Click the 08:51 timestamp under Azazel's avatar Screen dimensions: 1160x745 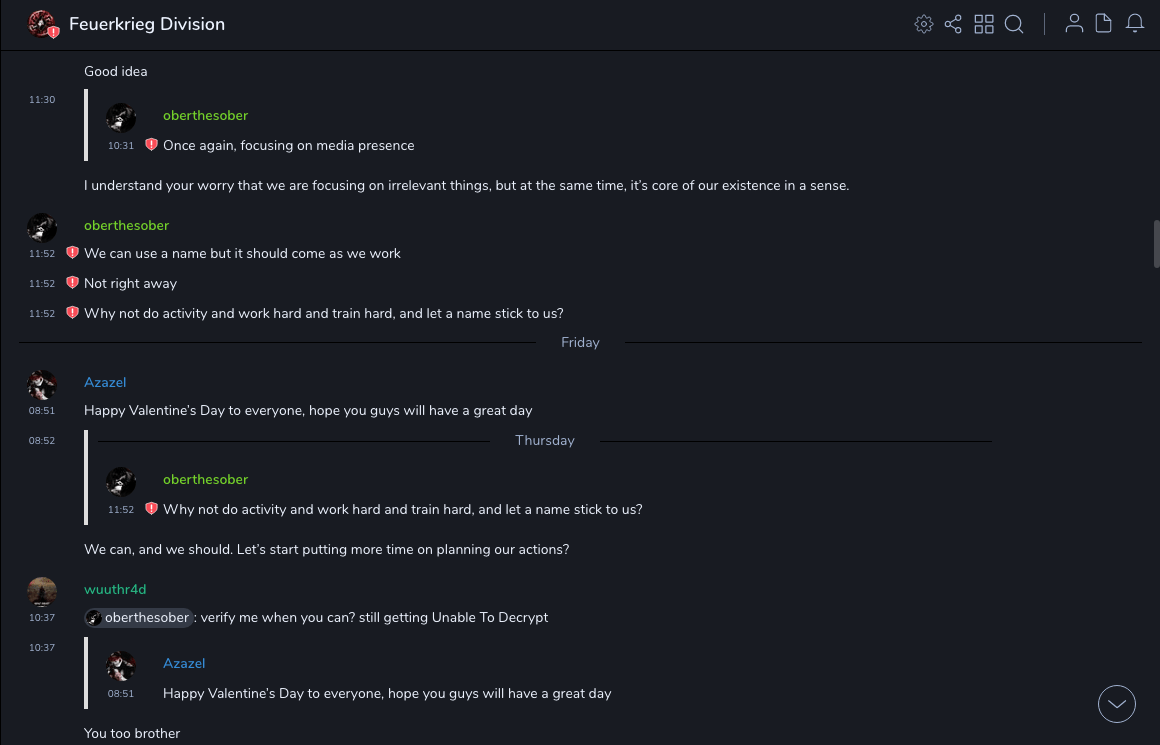pyautogui.click(x=42, y=410)
